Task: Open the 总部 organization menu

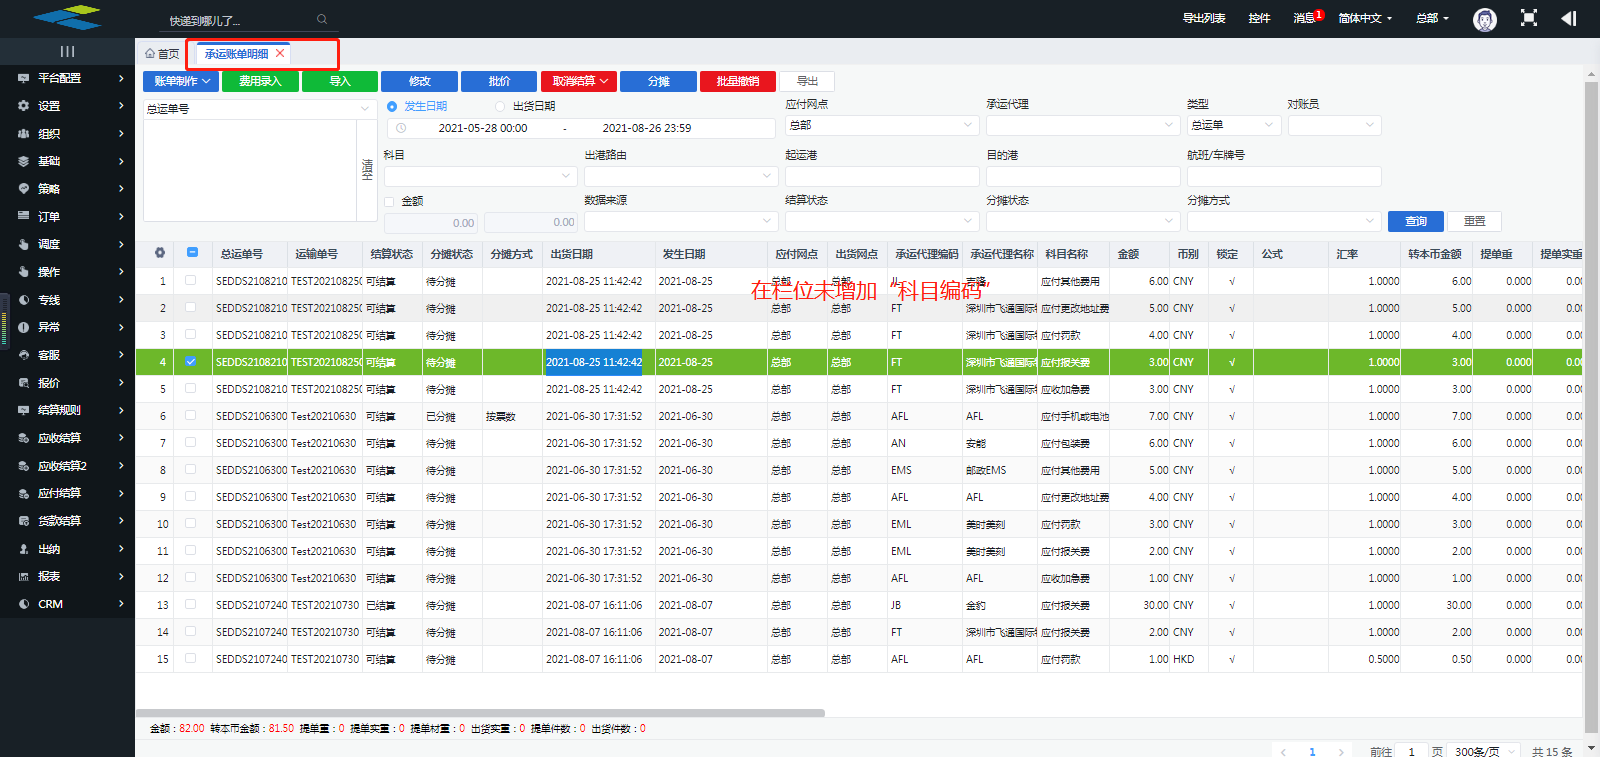Action: point(1432,18)
